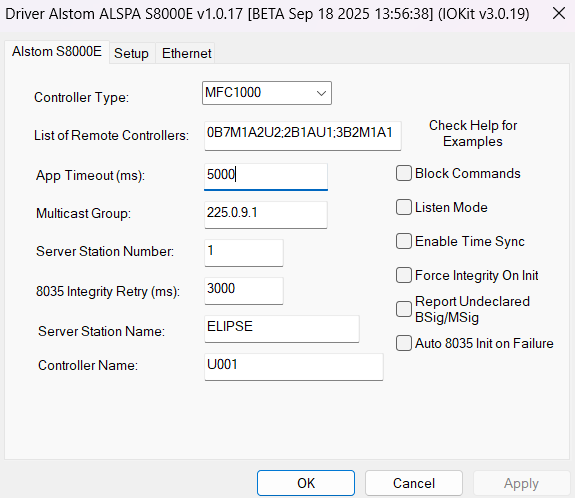The height and width of the screenshot is (498, 575).
Task: Focus the App Timeout (ms) field
Action: tap(266, 177)
